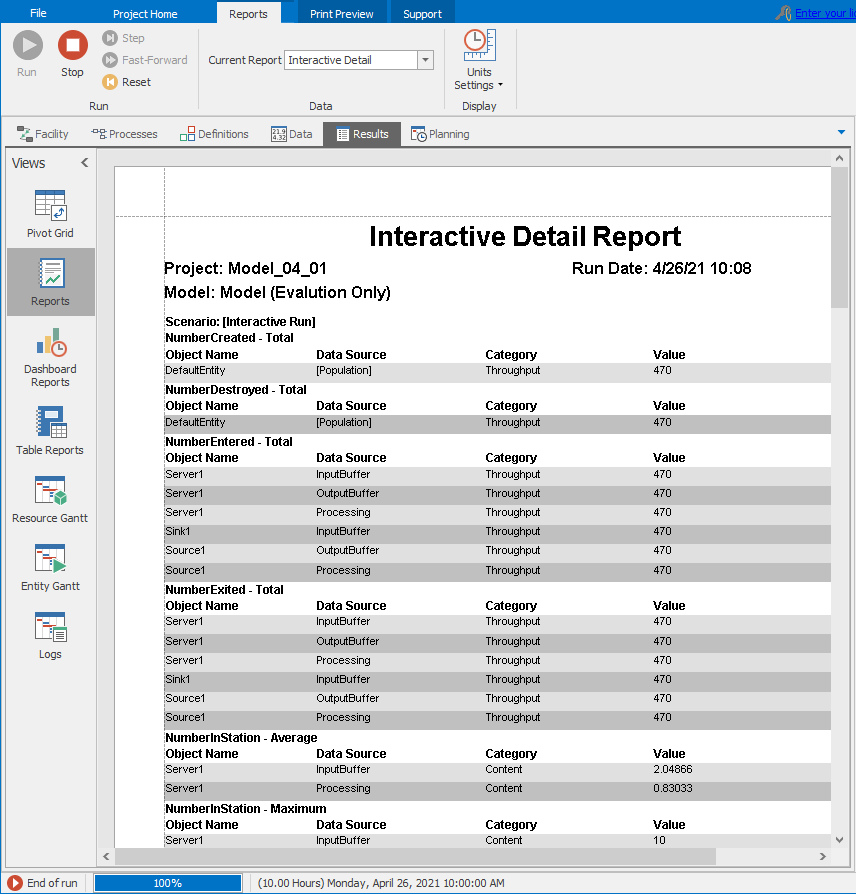
Task: Click the NumberEntered - Total heading
Action: pos(229,442)
